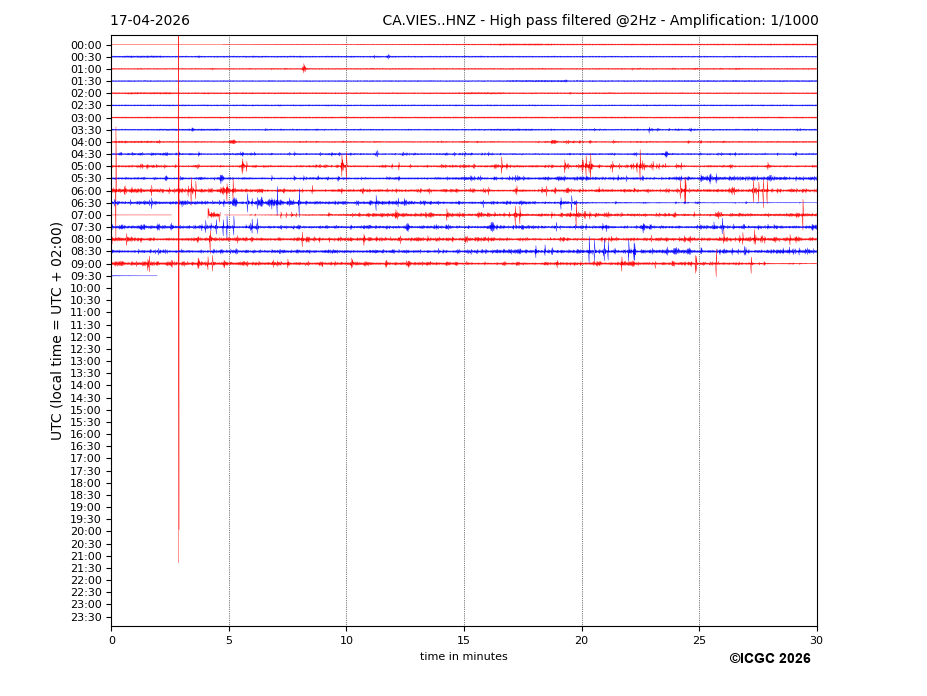Click the 0 minute x-axis tick label
This screenshot has height=696, width=927.
(112, 640)
